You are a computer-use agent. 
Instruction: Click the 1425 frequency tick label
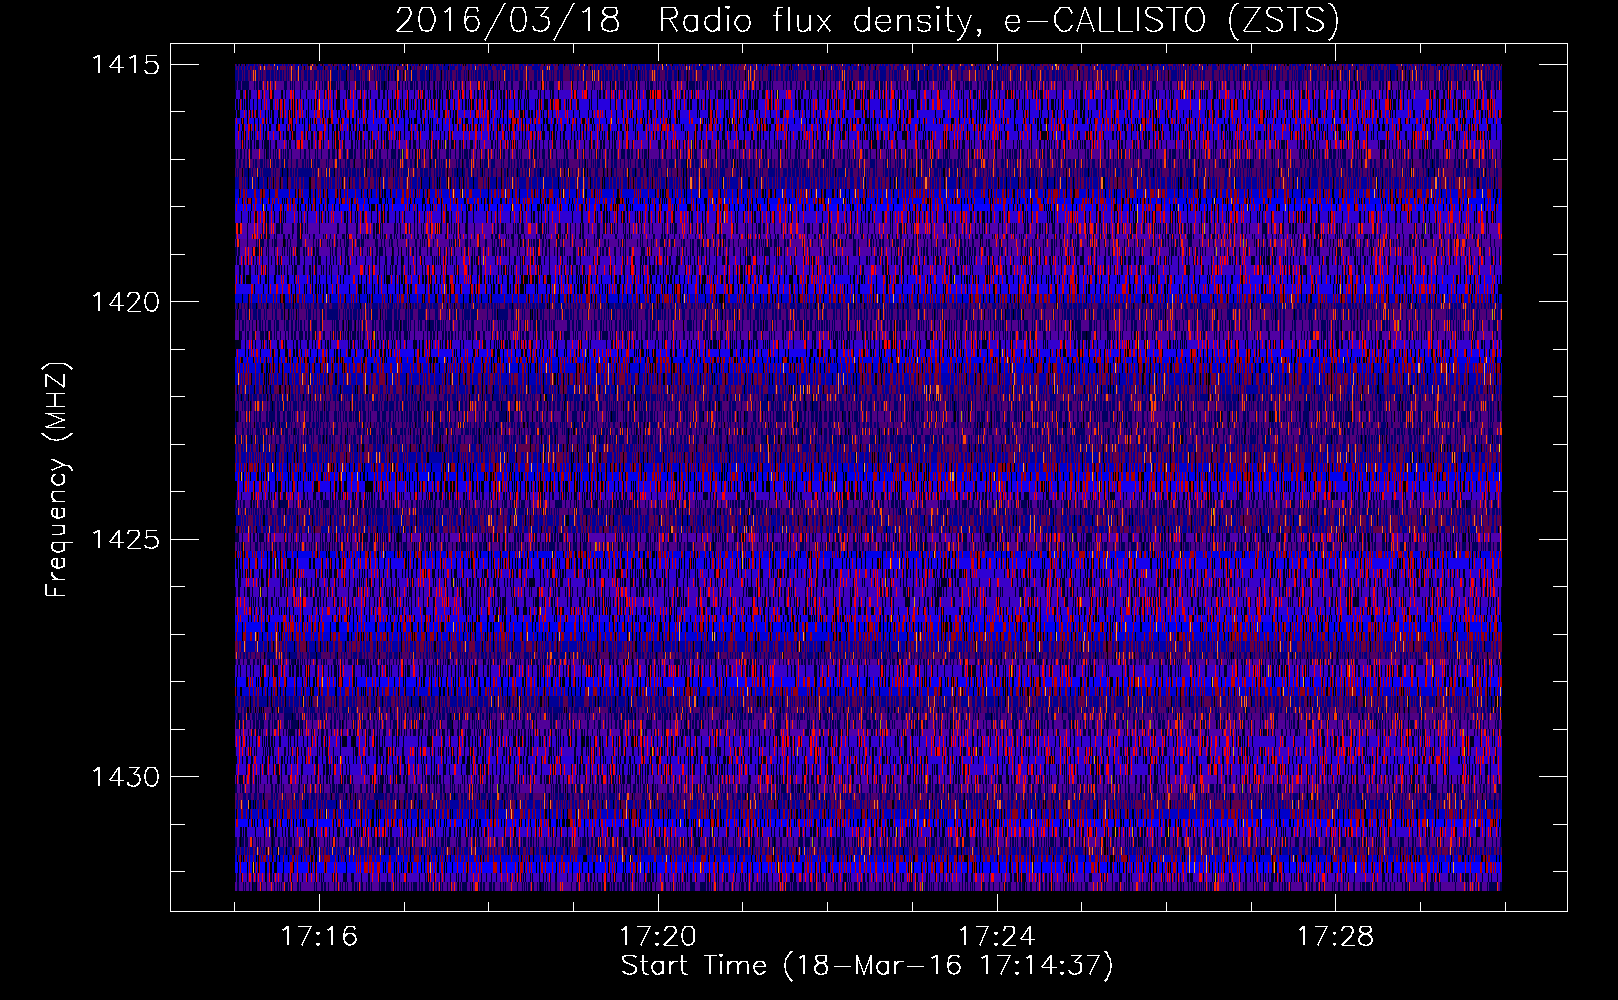pos(126,540)
